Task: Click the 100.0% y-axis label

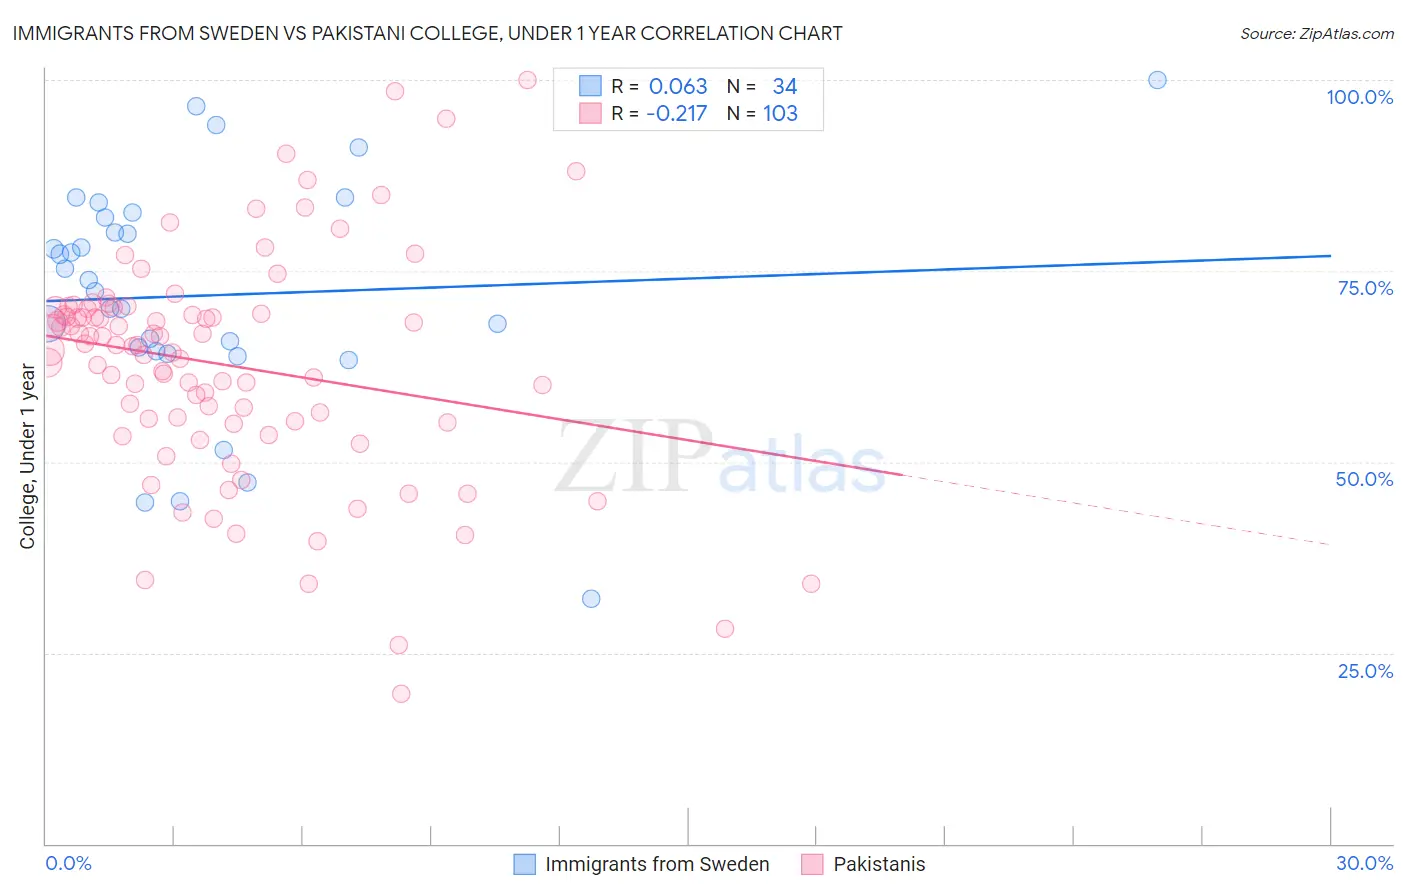Action: click(1359, 97)
